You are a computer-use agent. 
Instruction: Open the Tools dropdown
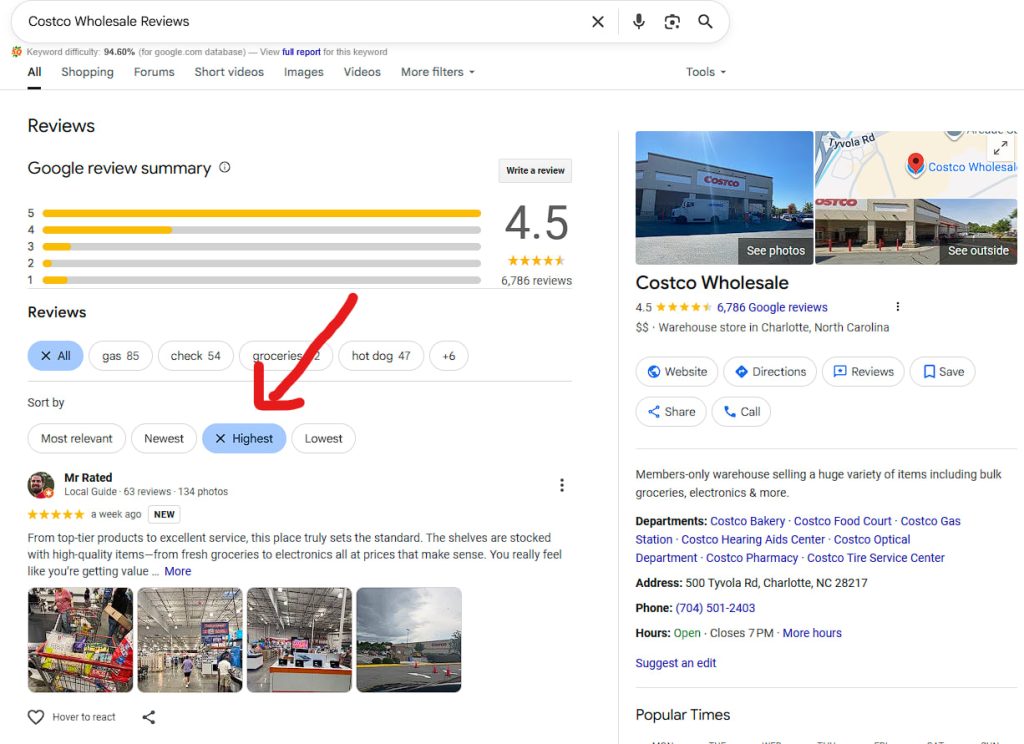706,72
